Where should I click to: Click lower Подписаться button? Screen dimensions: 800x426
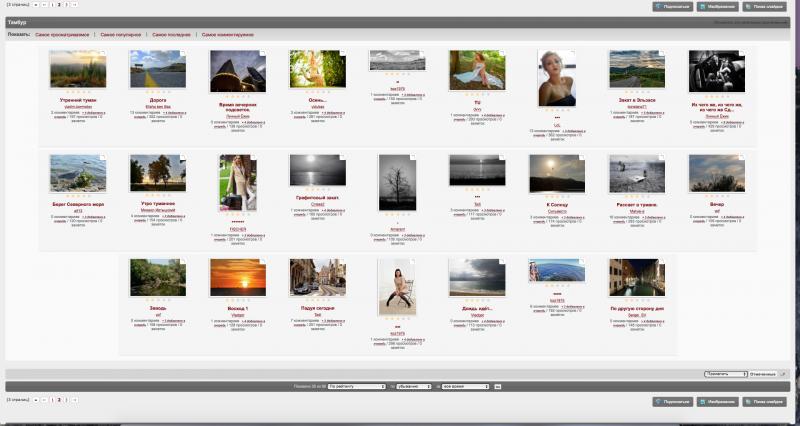coord(672,402)
